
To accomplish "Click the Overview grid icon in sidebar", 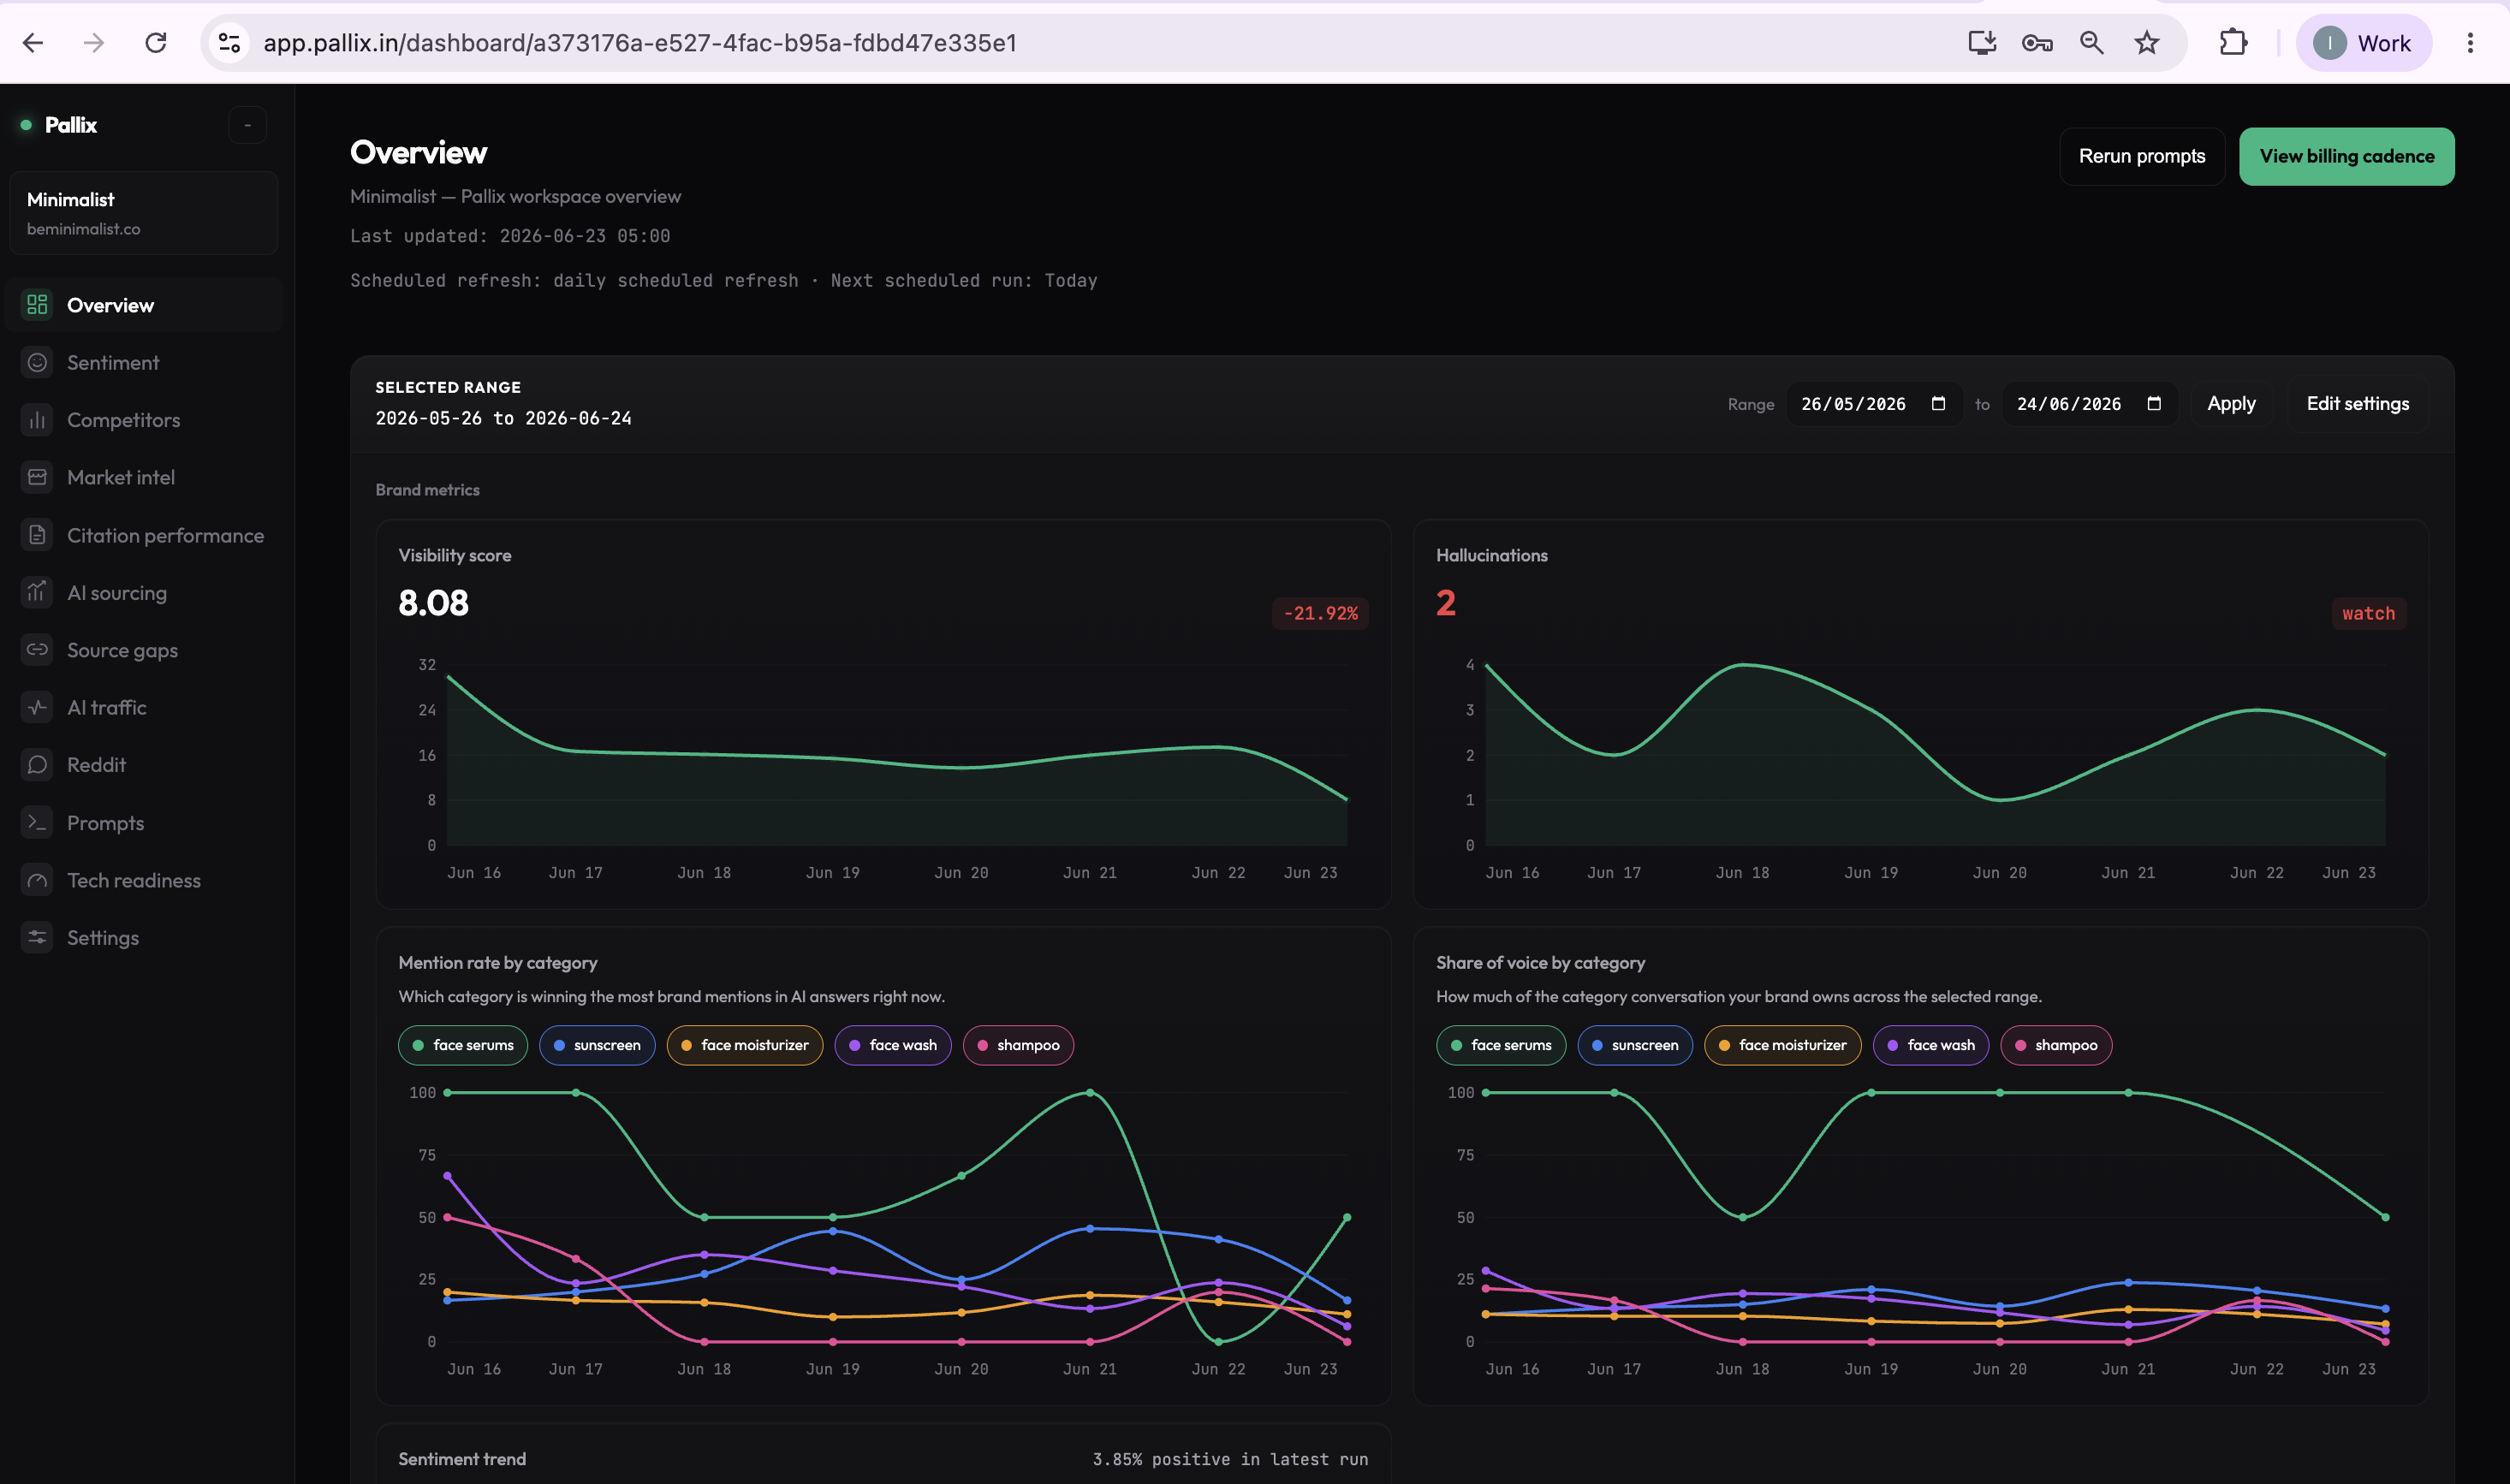I will pos(37,305).
